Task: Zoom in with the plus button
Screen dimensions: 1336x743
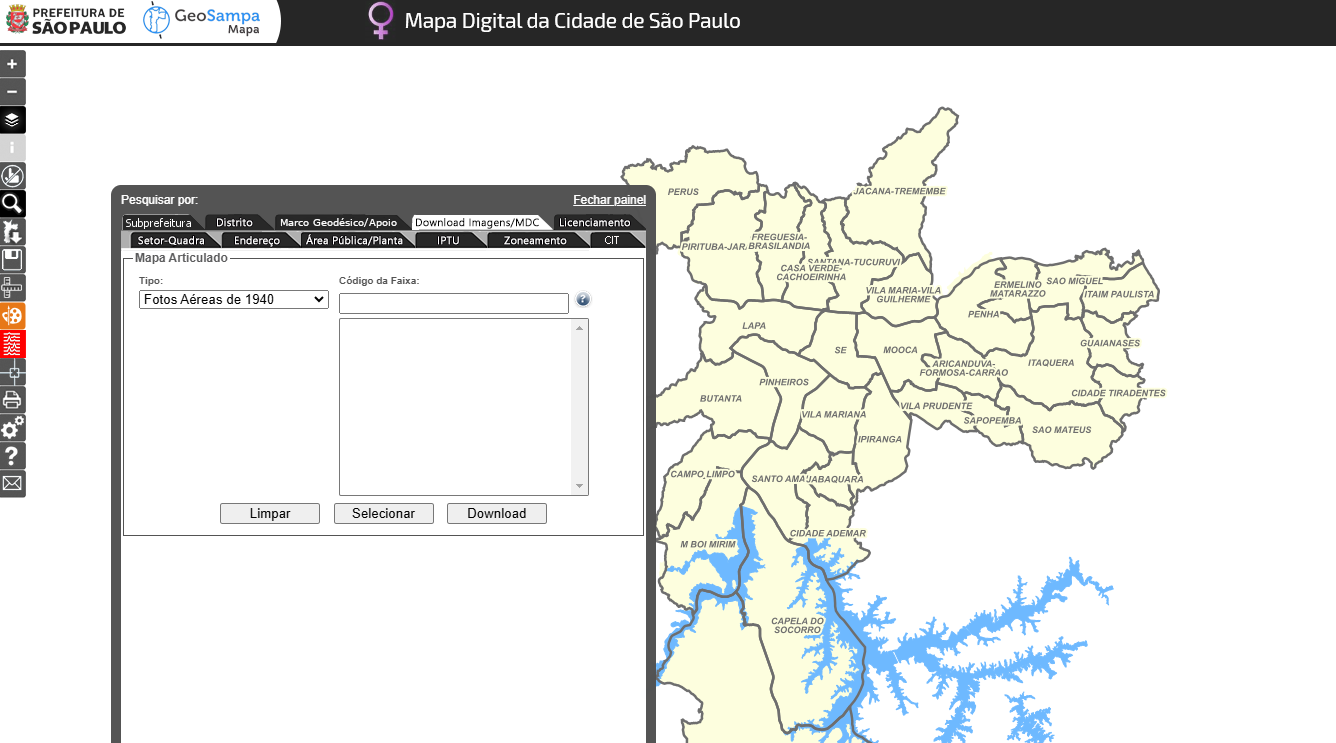Action: [x=12, y=64]
